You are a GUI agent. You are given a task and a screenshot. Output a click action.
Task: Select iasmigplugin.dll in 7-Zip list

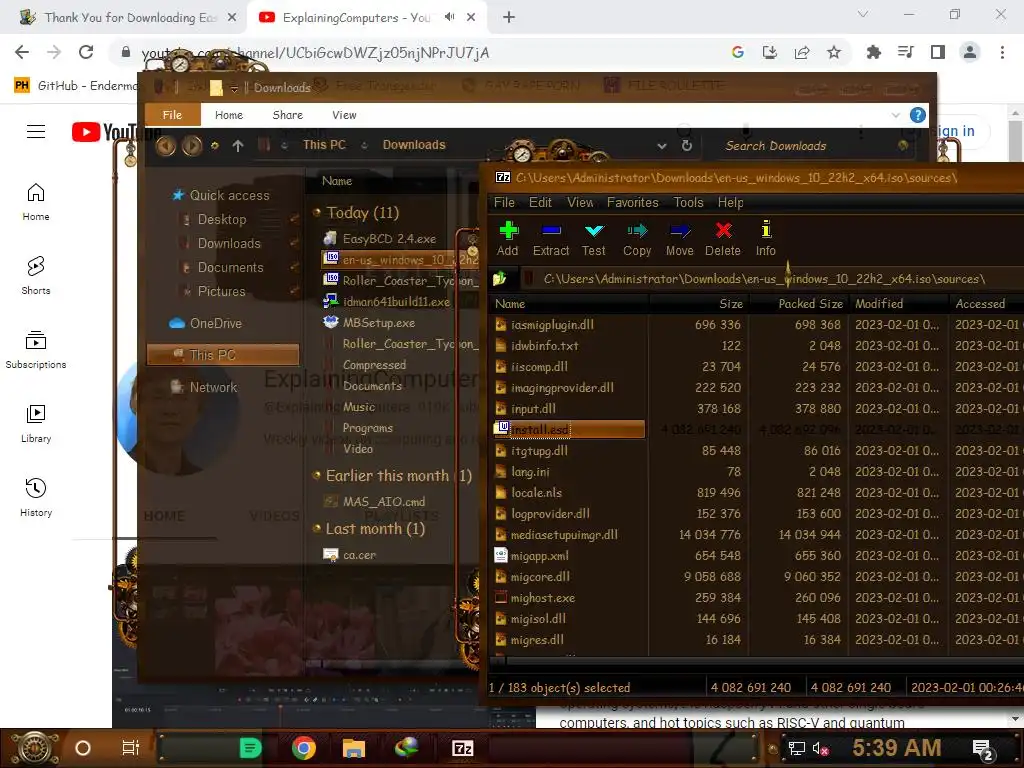pyautogui.click(x=552, y=325)
